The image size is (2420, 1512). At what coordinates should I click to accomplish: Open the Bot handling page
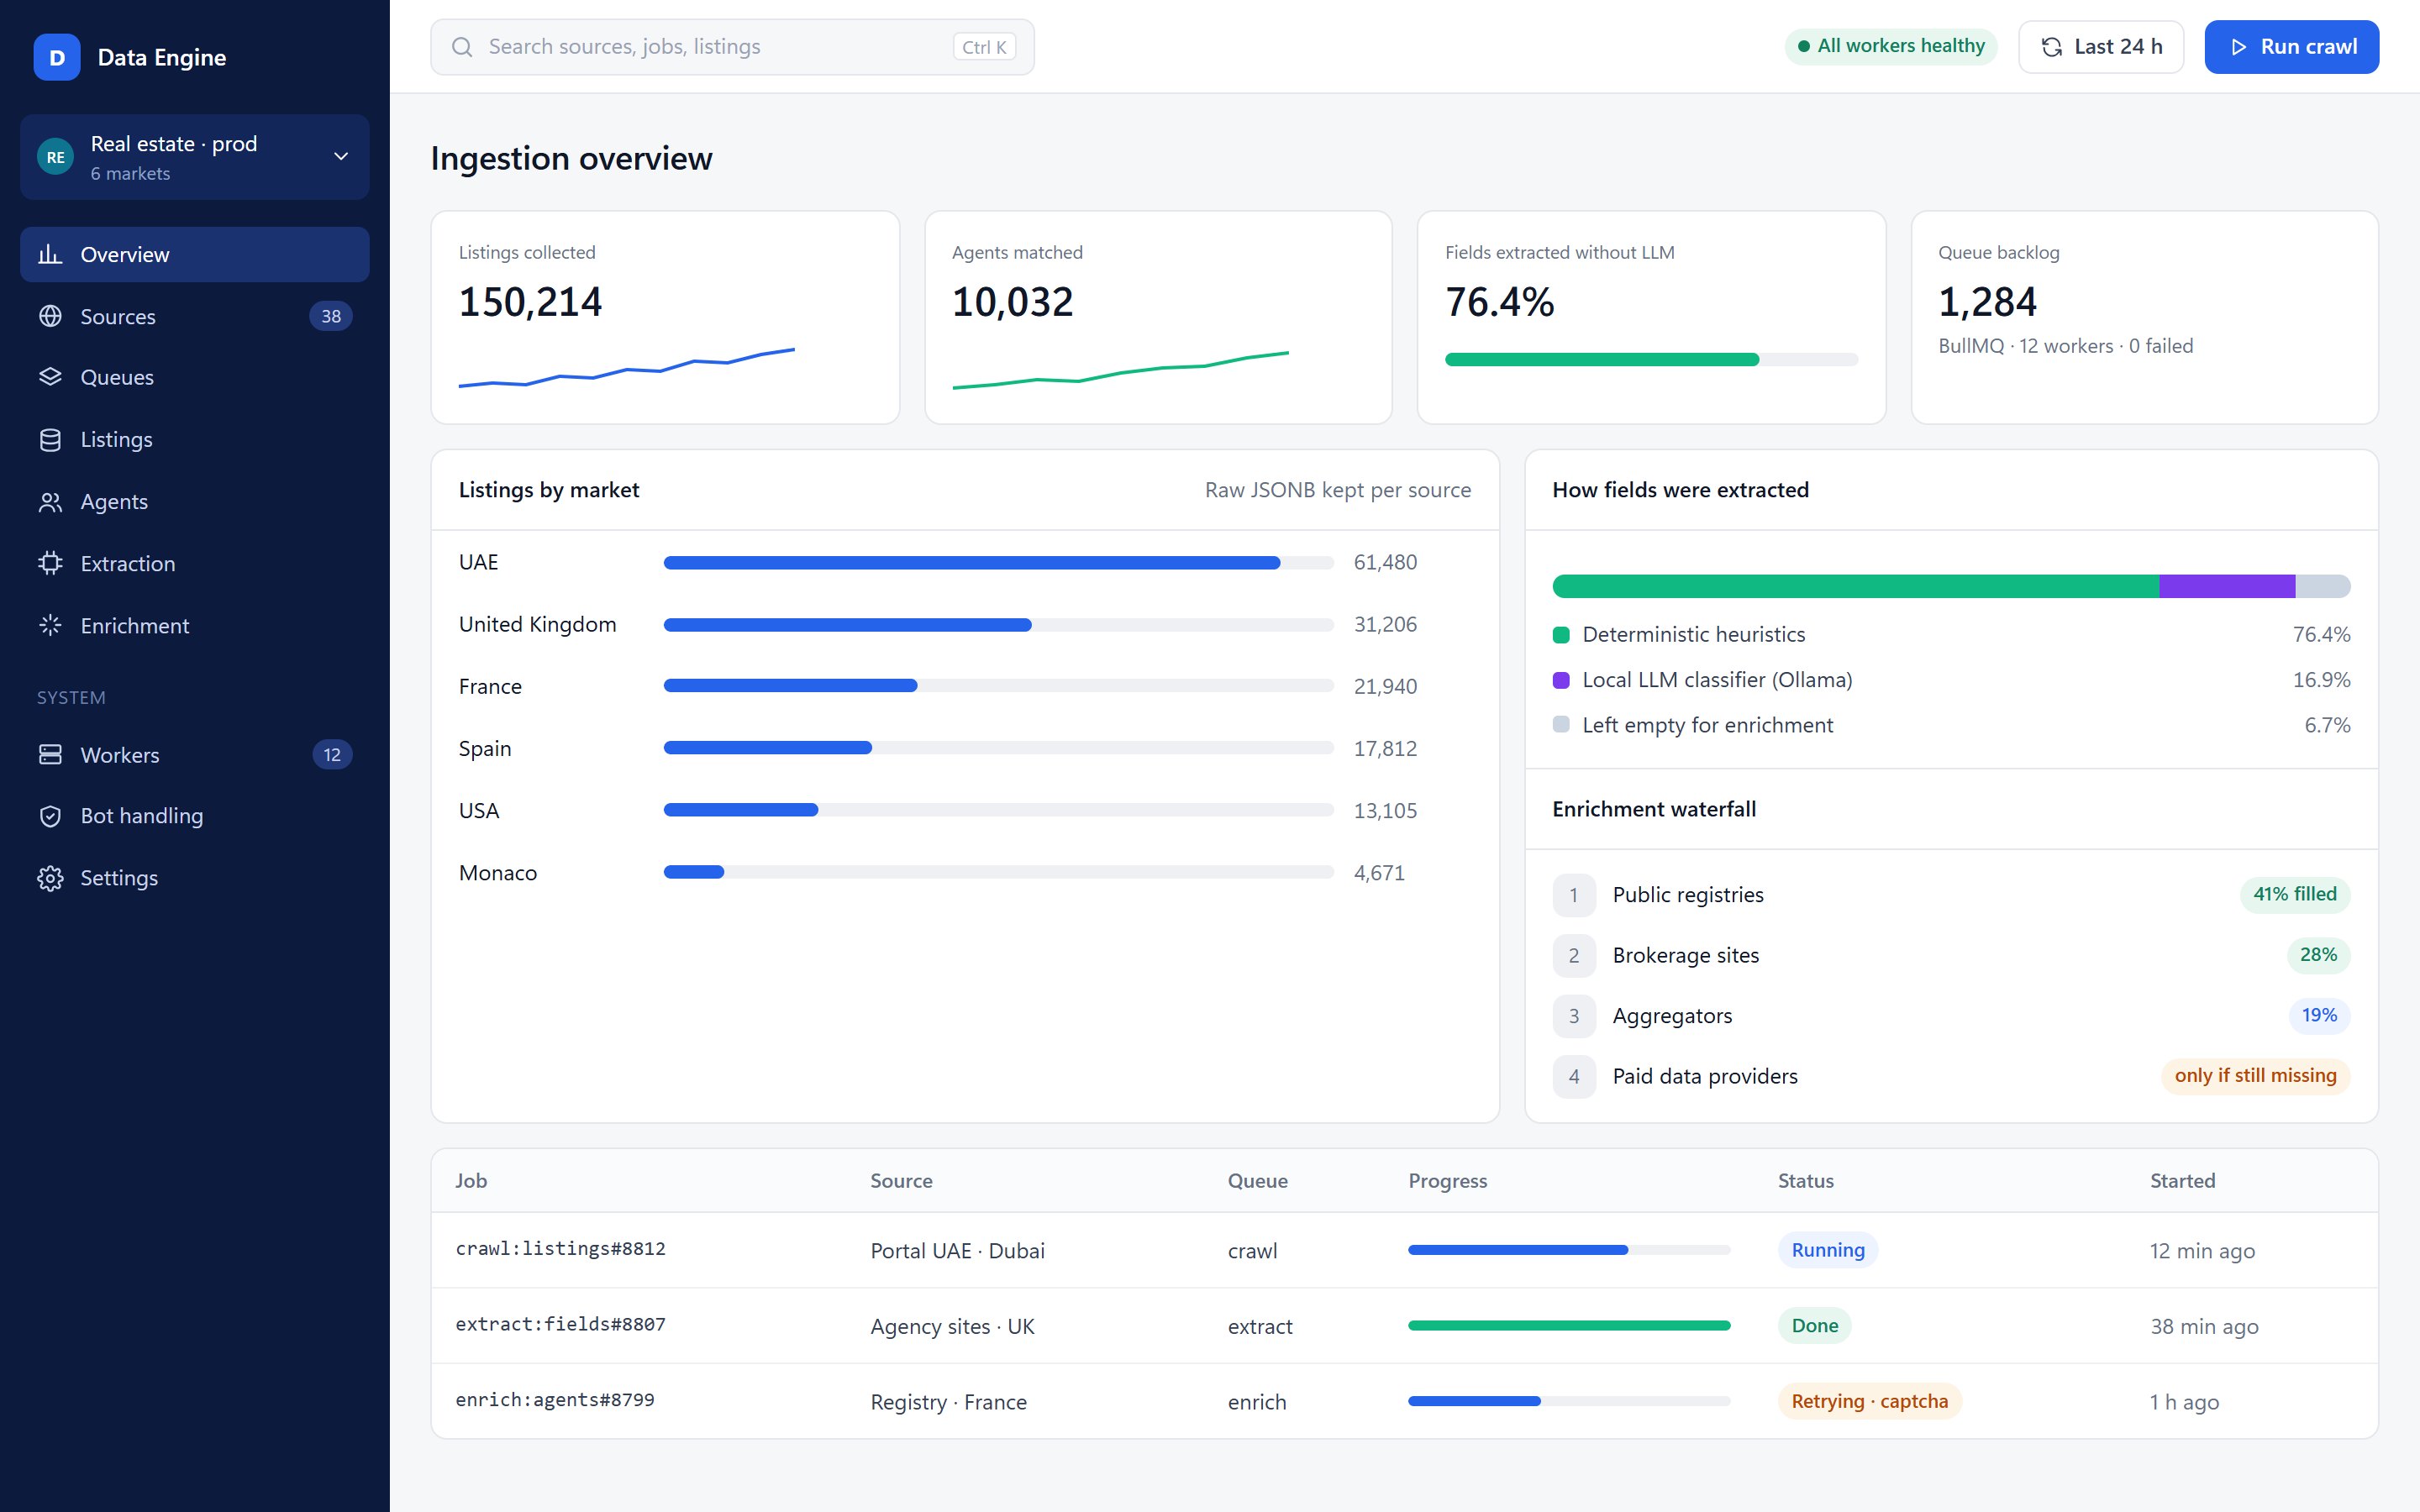195,816
